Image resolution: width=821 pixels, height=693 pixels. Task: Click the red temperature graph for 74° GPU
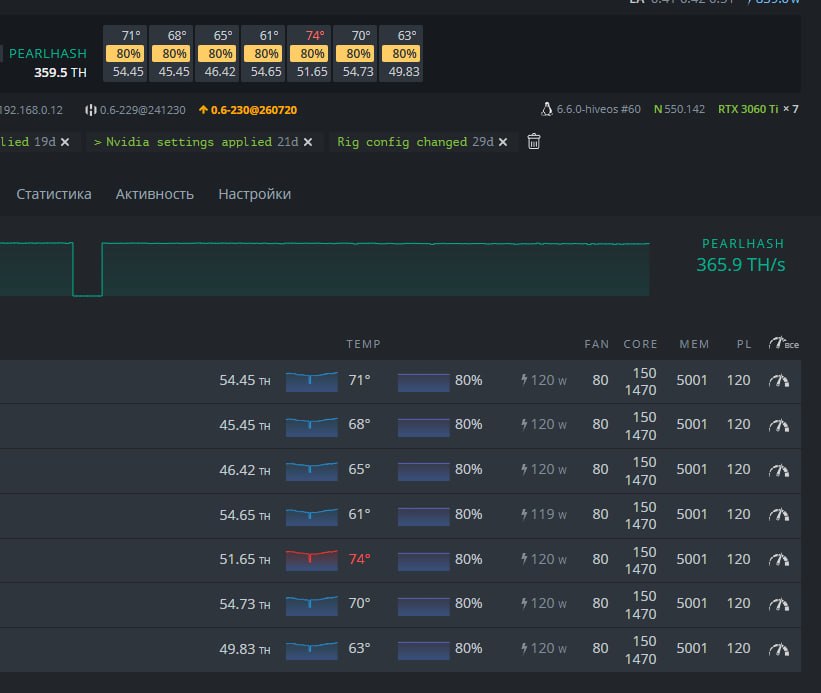pos(312,560)
